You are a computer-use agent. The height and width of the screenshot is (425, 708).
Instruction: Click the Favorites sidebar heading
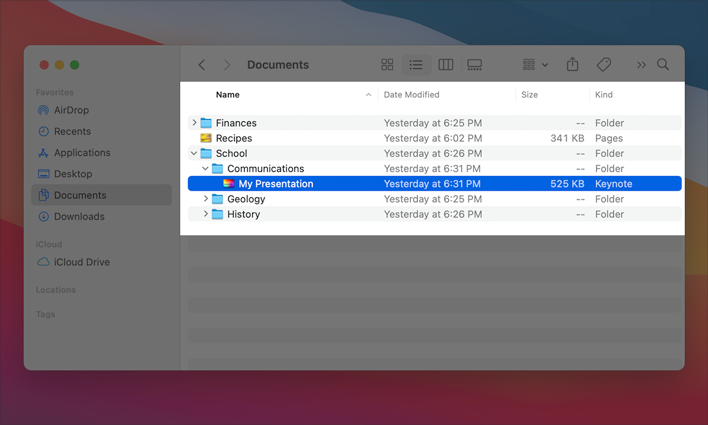tap(55, 92)
